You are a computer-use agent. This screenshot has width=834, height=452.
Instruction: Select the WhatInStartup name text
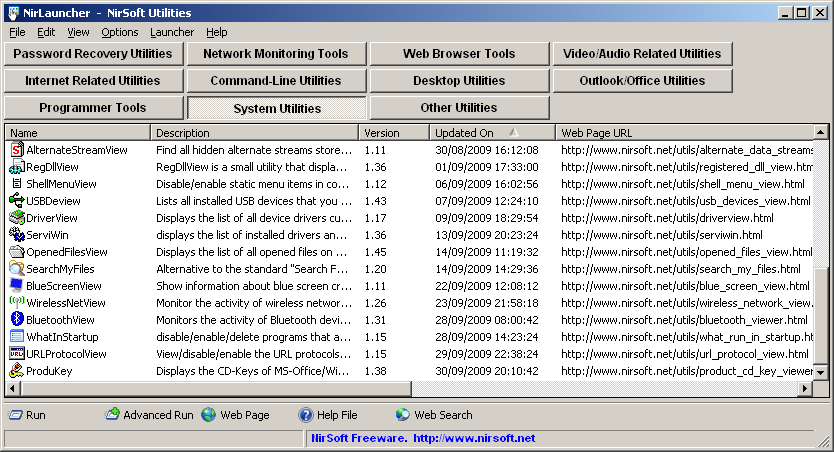62,337
